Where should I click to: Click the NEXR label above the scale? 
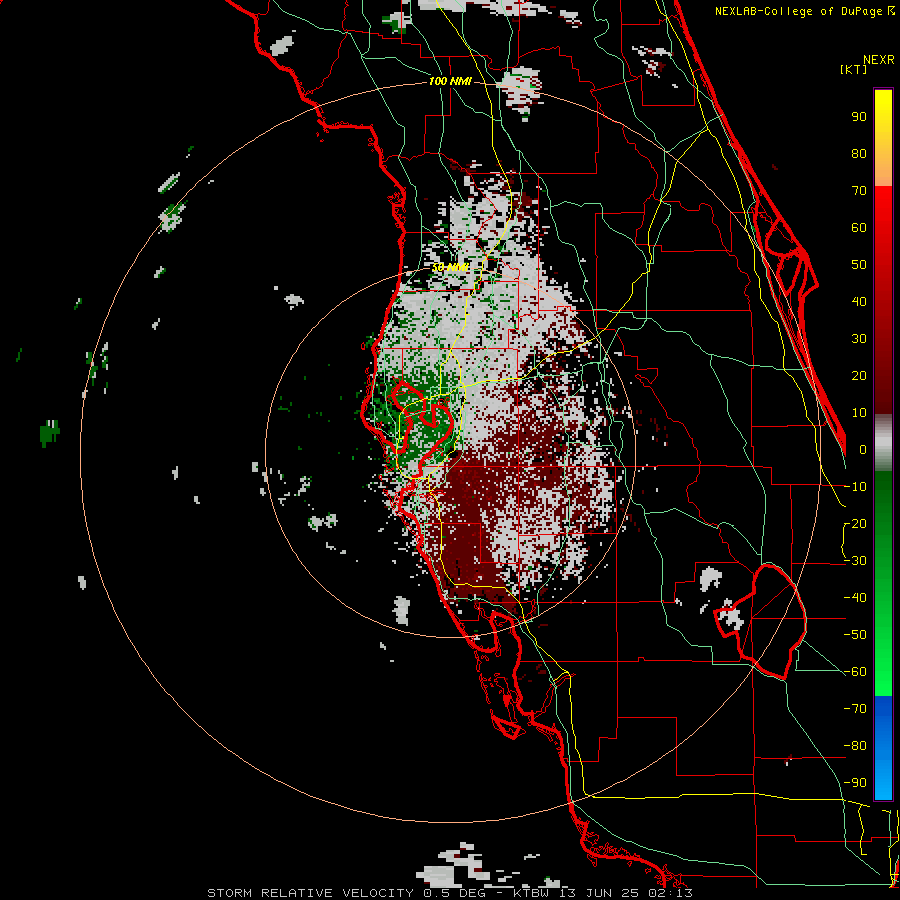[x=878, y=60]
